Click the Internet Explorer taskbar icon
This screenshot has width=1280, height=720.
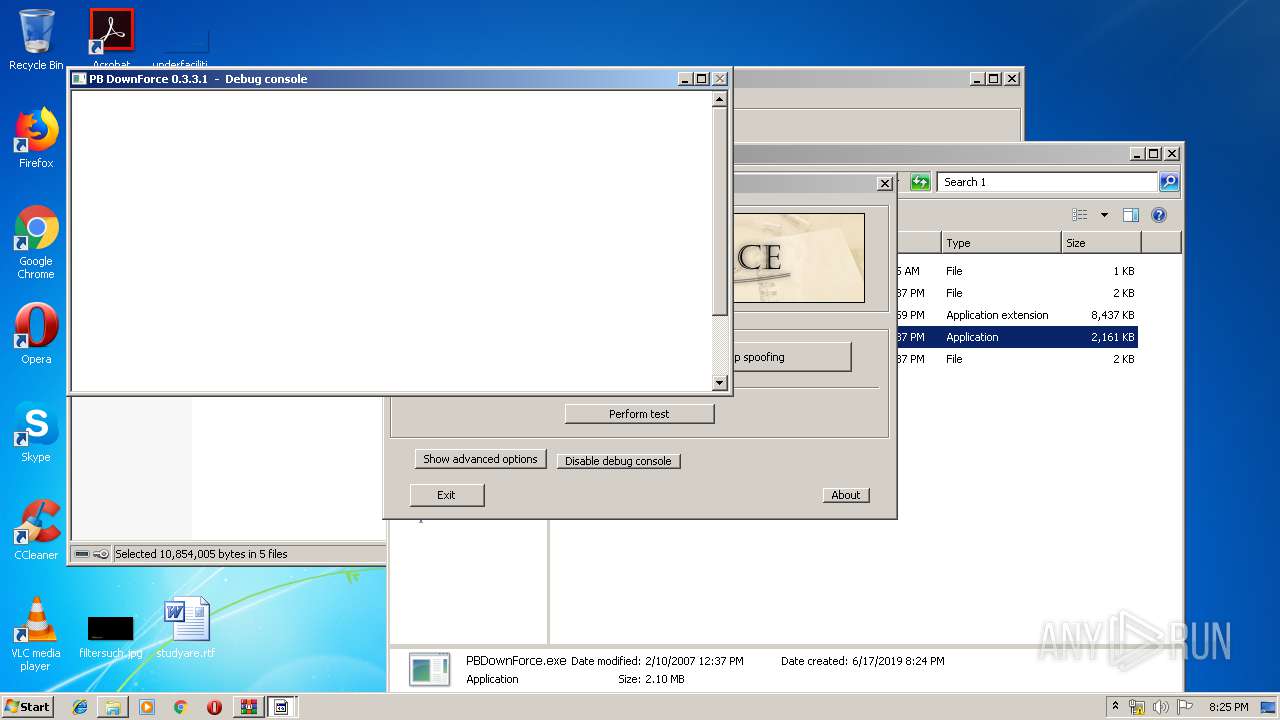80,707
